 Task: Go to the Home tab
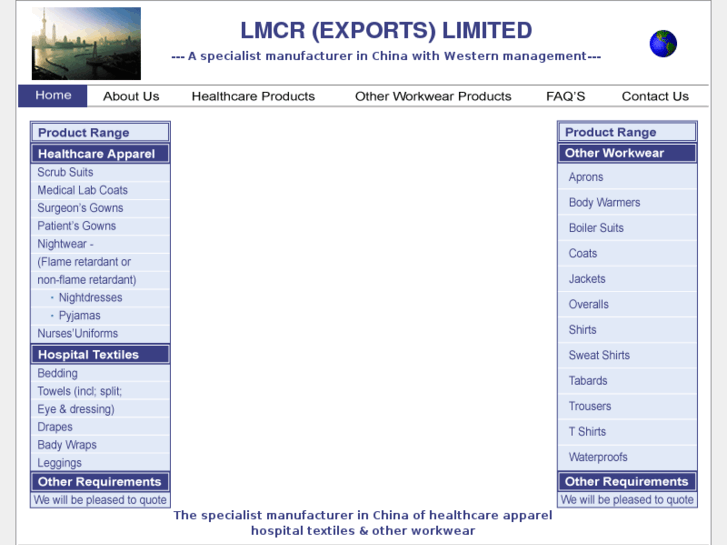click(53, 96)
